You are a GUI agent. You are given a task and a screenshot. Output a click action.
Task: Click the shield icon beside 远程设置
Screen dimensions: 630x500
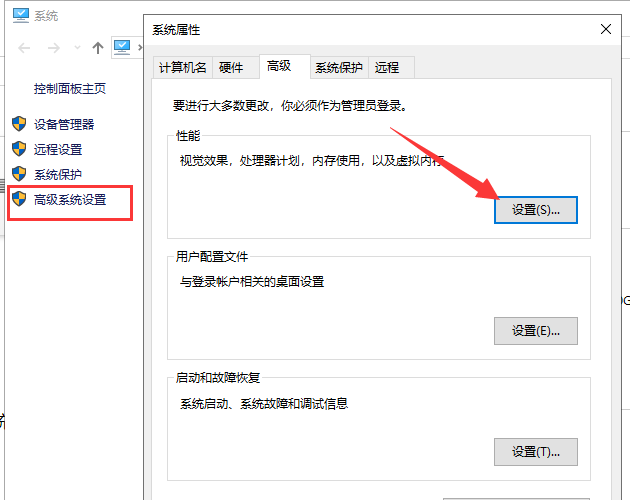(19, 149)
